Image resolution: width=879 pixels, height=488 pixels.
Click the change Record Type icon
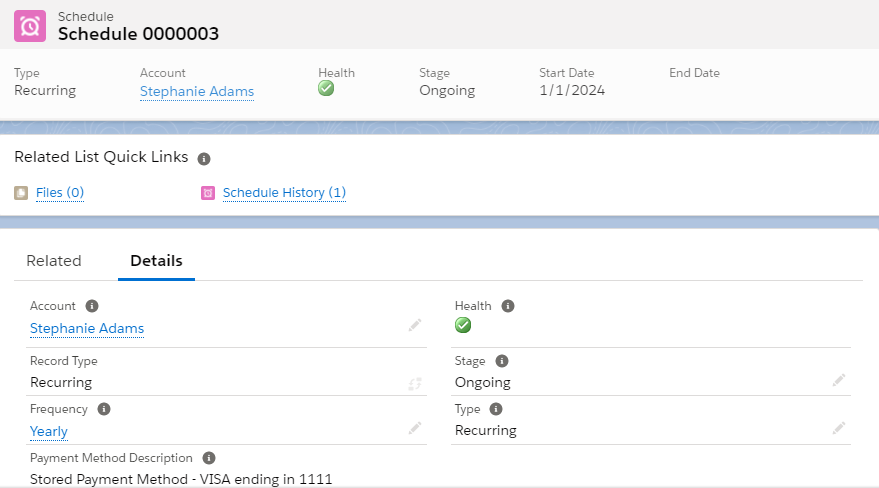point(415,383)
